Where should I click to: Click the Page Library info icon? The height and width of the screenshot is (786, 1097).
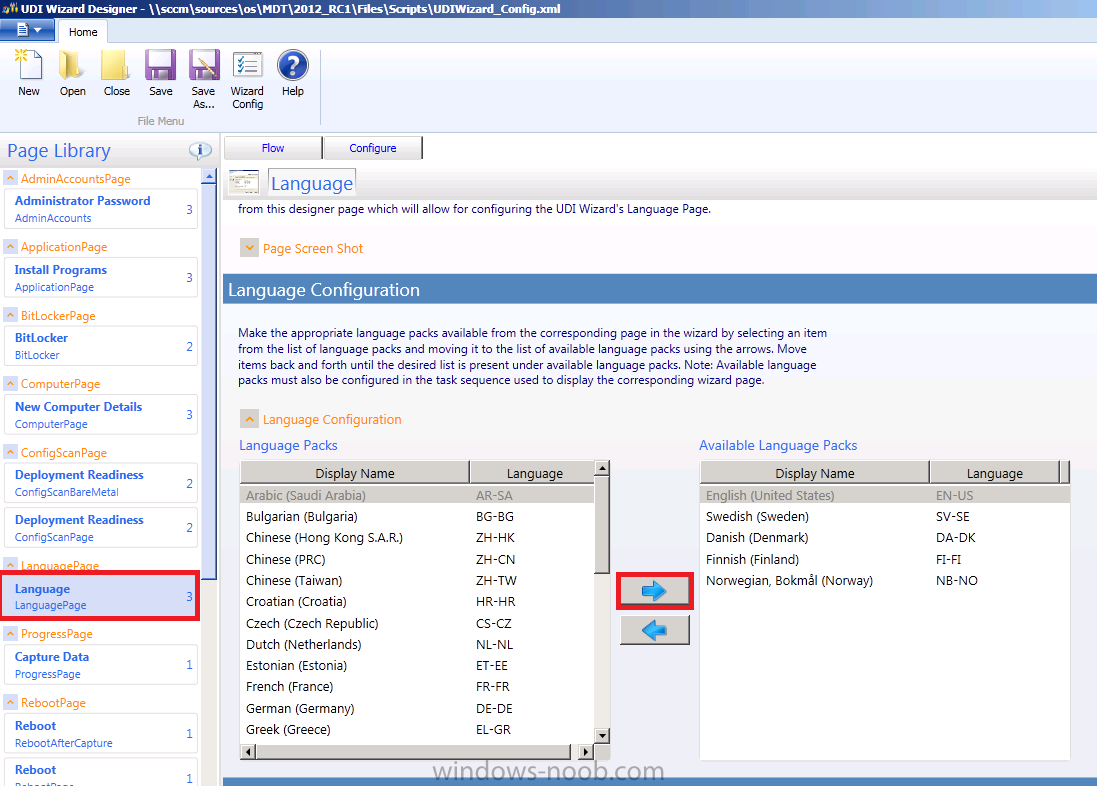pyautogui.click(x=200, y=150)
